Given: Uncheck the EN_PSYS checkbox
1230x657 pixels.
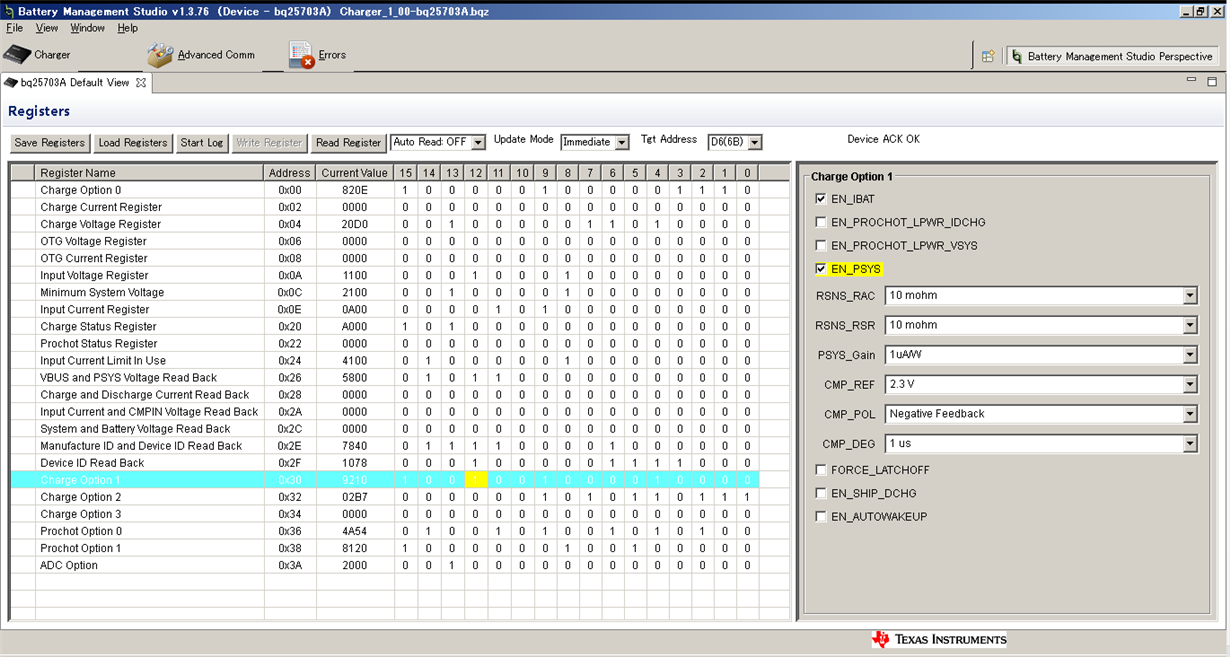Looking at the screenshot, I should (821, 269).
